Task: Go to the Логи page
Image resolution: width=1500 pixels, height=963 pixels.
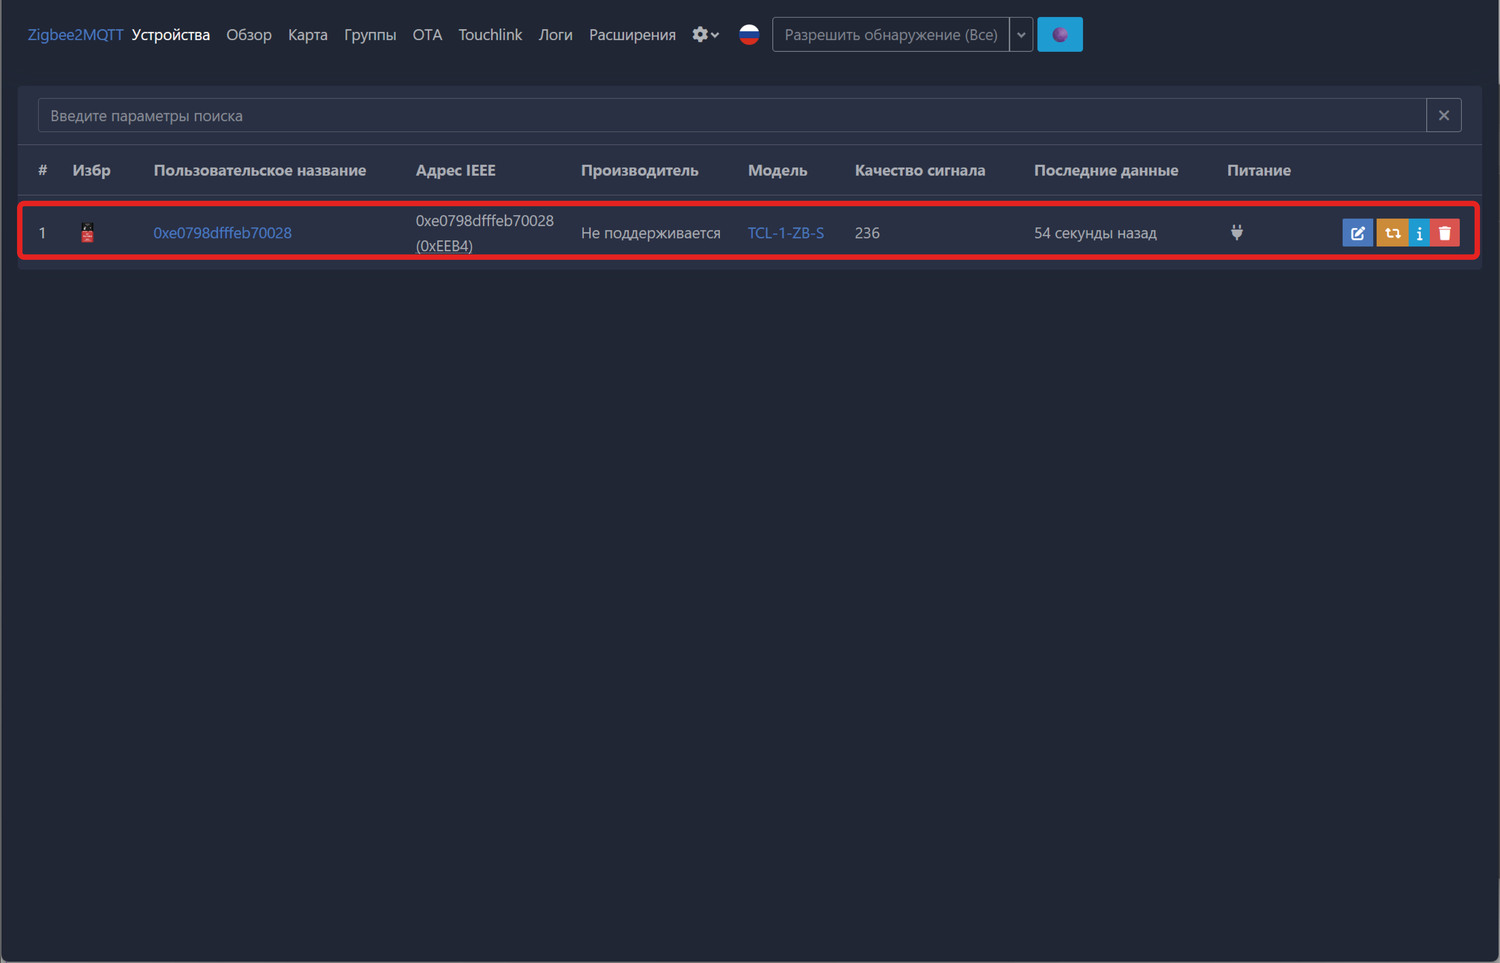Action: (x=555, y=35)
